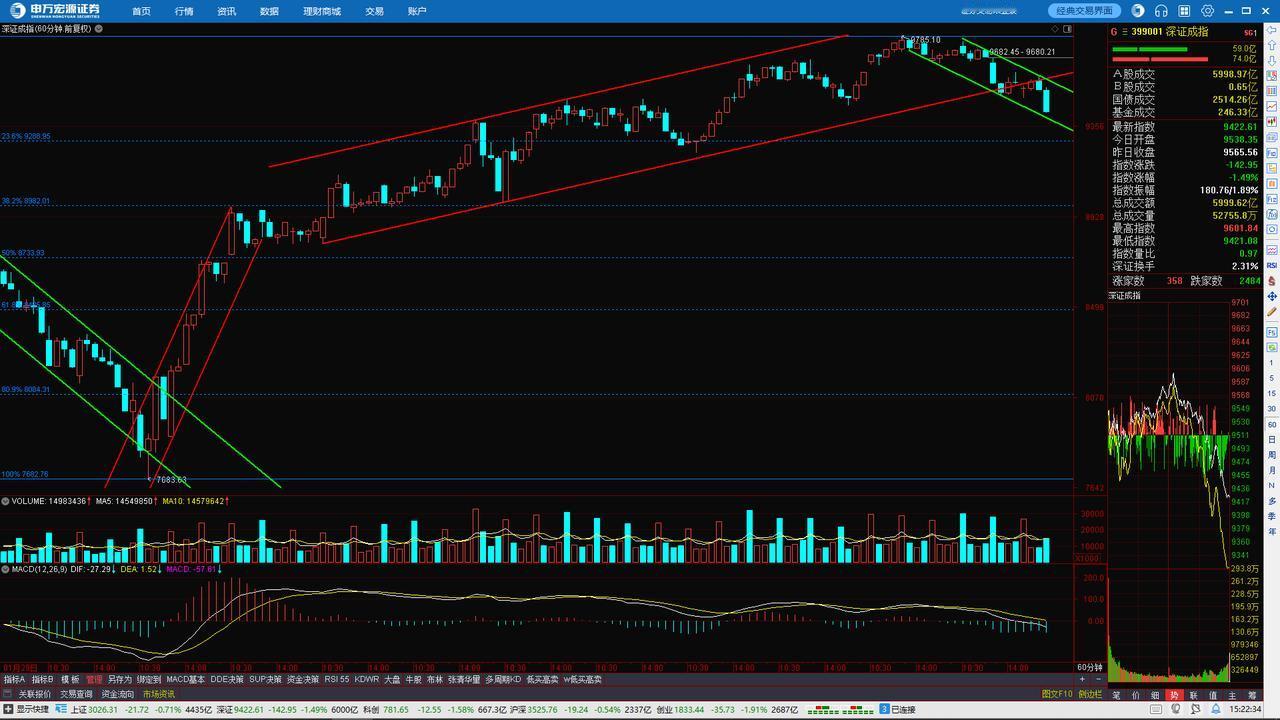
Task: Click the candlestick icon in right sidebar
Action: (1271, 120)
